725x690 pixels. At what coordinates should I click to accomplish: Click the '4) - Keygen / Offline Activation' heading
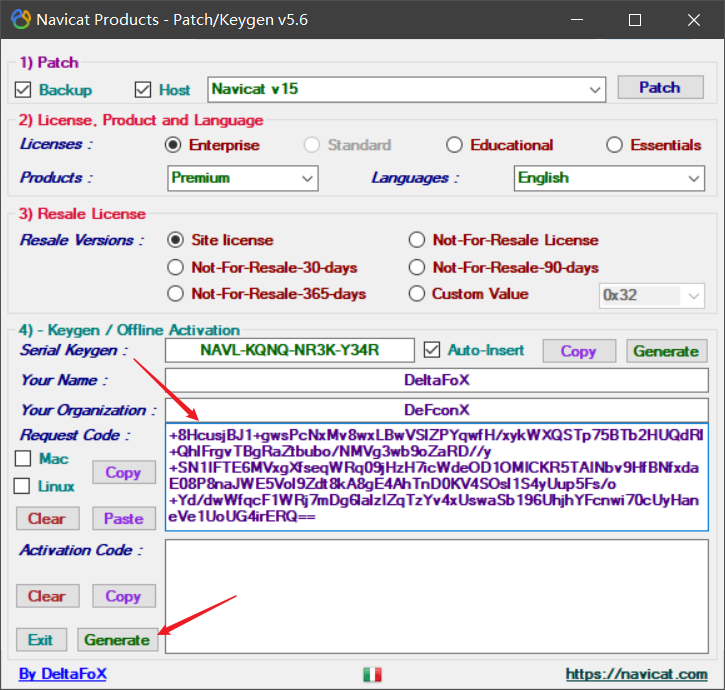click(x=129, y=330)
